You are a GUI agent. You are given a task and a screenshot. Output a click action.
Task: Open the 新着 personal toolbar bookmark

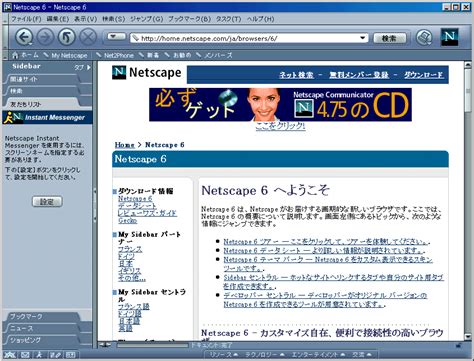[x=150, y=55]
